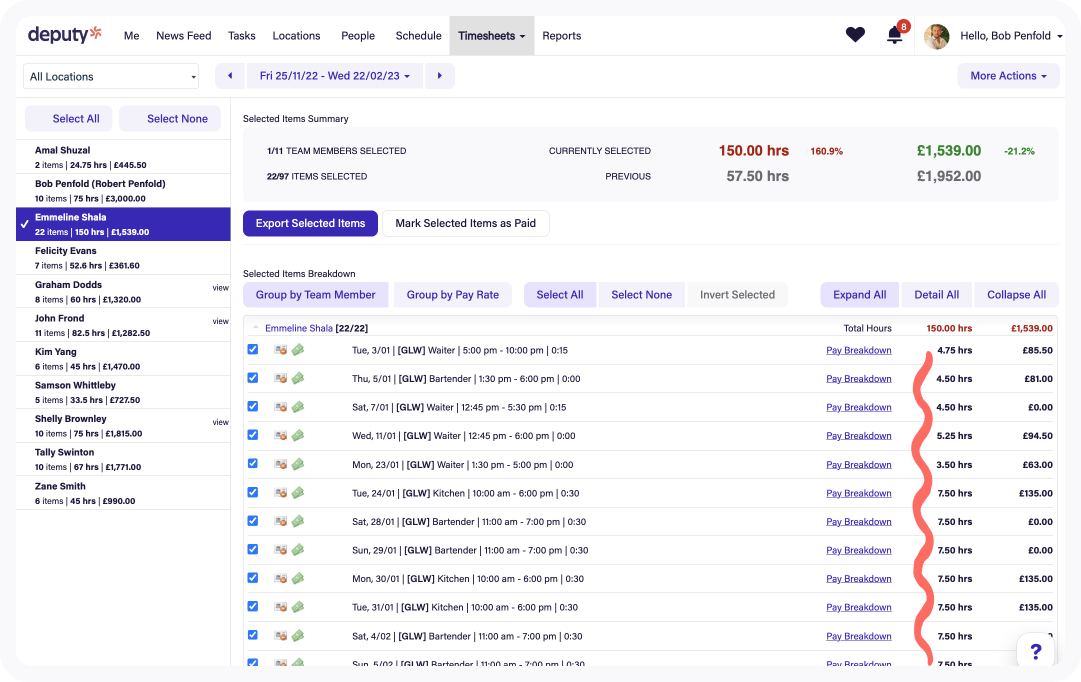The width and height of the screenshot is (1081, 682).
Task: Click the previous date range arrow
Action: click(229, 75)
